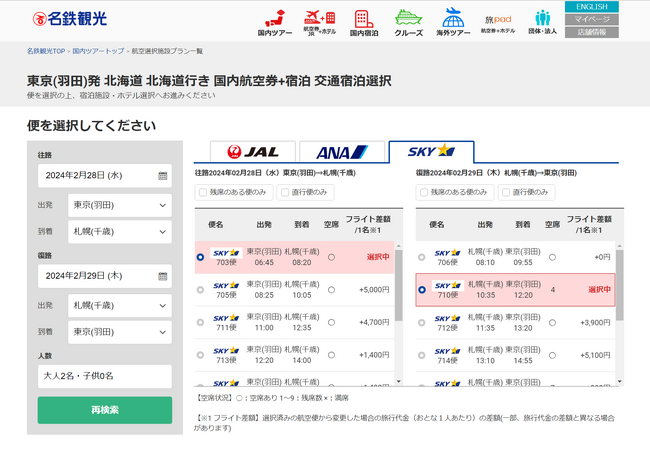Select outbound flight 713便 radio button
The image size is (650, 454).
pyautogui.click(x=200, y=355)
